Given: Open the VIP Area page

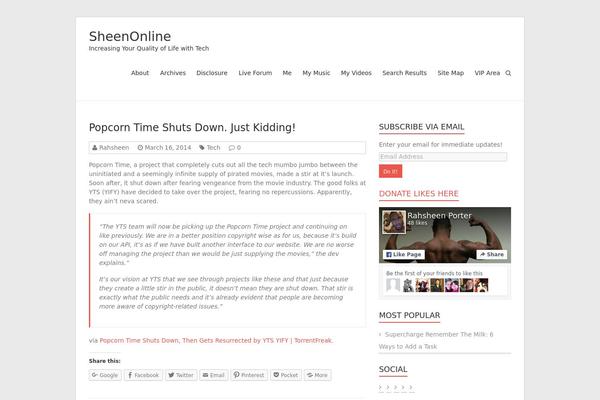Looking at the screenshot, I should coord(487,73).
